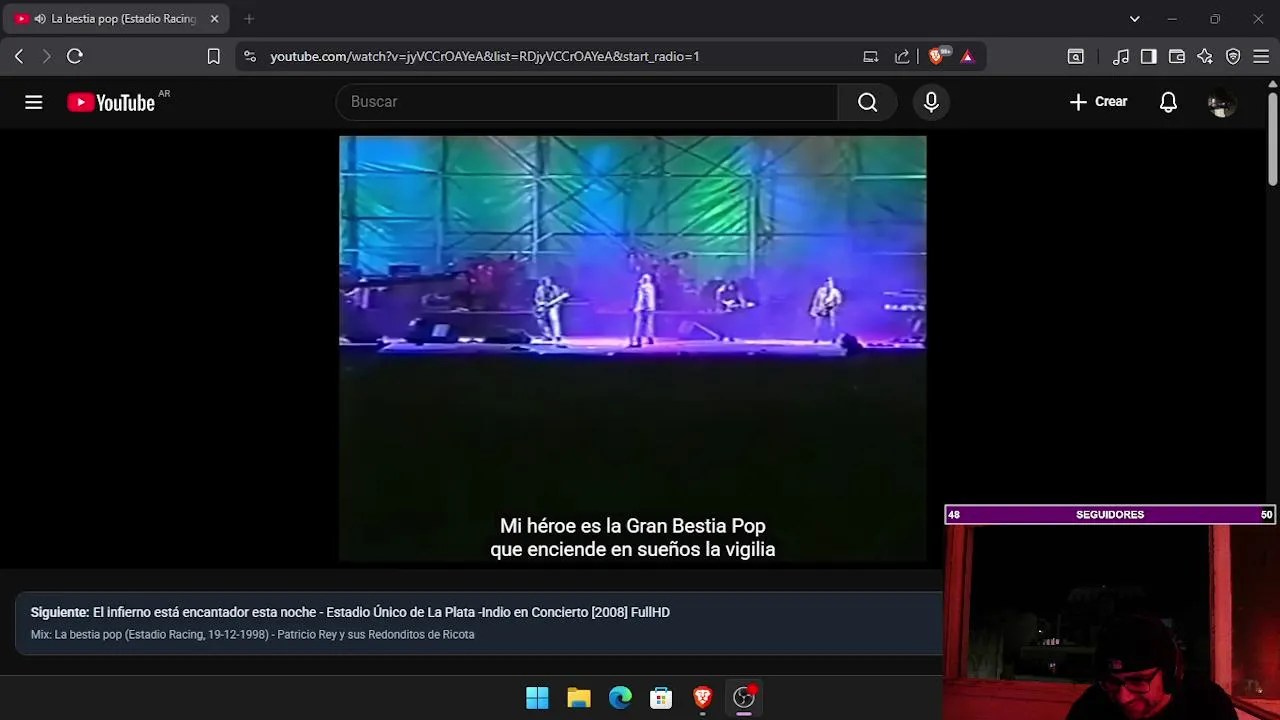
Task: Click the page vertical scrollbar thumb
Action: [x=1273, y=139]
